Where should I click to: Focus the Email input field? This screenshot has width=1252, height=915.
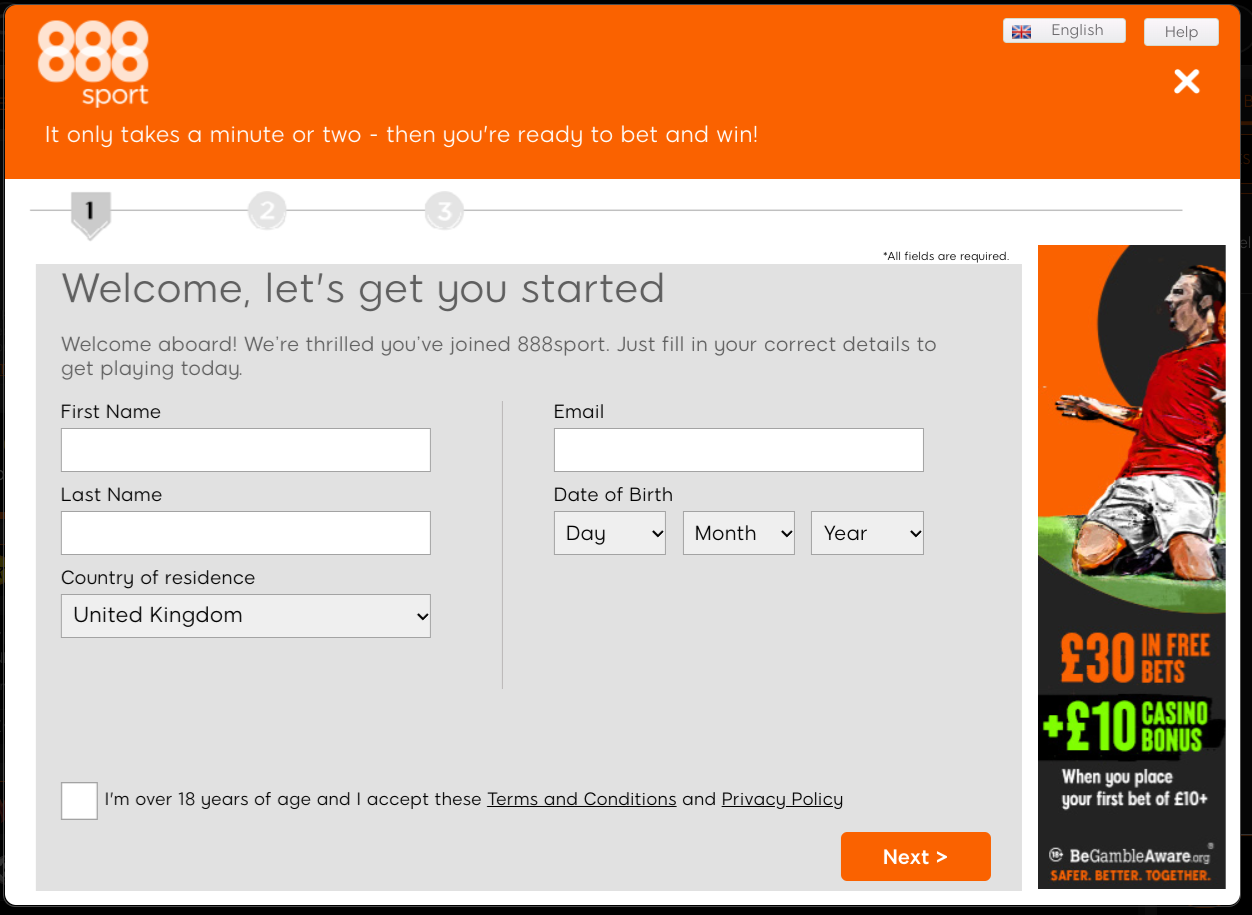tap(739, 450)
